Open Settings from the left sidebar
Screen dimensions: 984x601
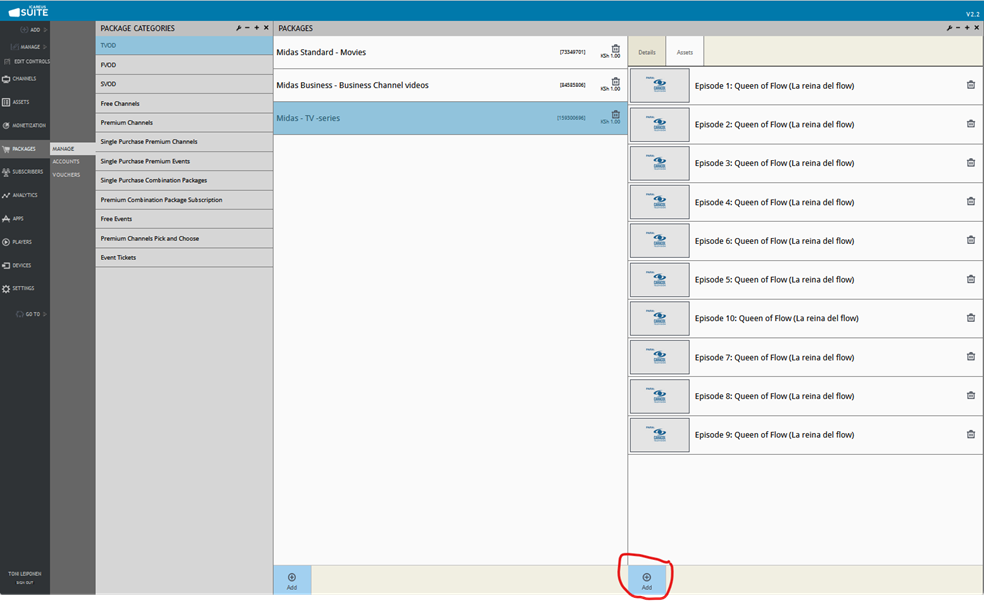click(22, 289)
